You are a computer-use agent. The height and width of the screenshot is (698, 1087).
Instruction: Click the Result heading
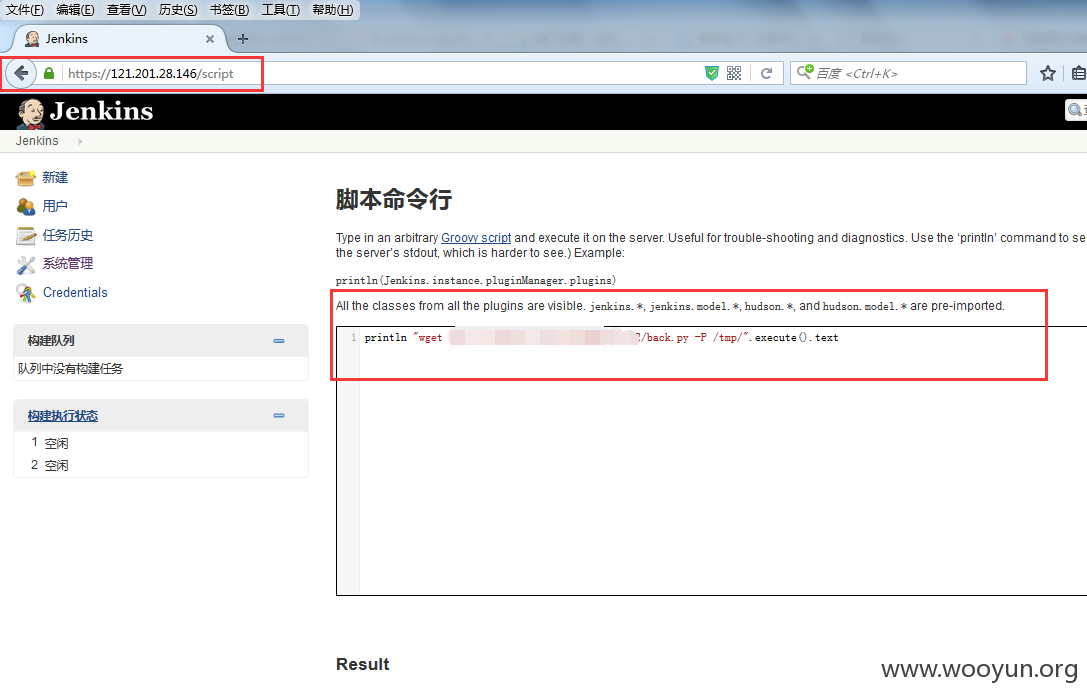[x=363, y=664]
